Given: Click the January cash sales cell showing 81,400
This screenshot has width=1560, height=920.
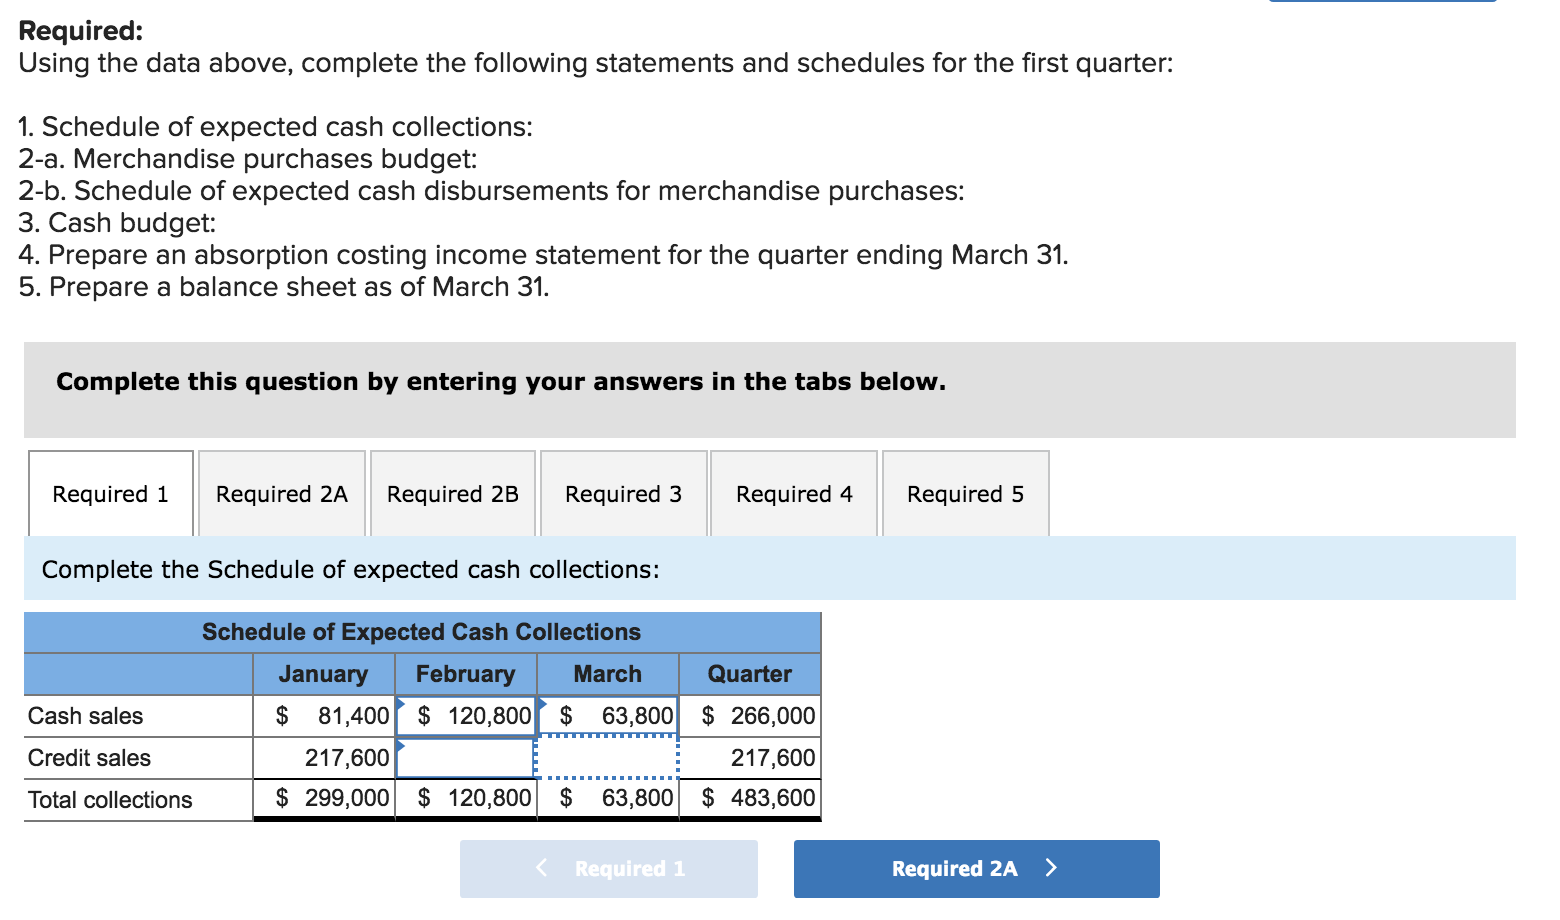Looking at the screenshot, I should (324, 715).
